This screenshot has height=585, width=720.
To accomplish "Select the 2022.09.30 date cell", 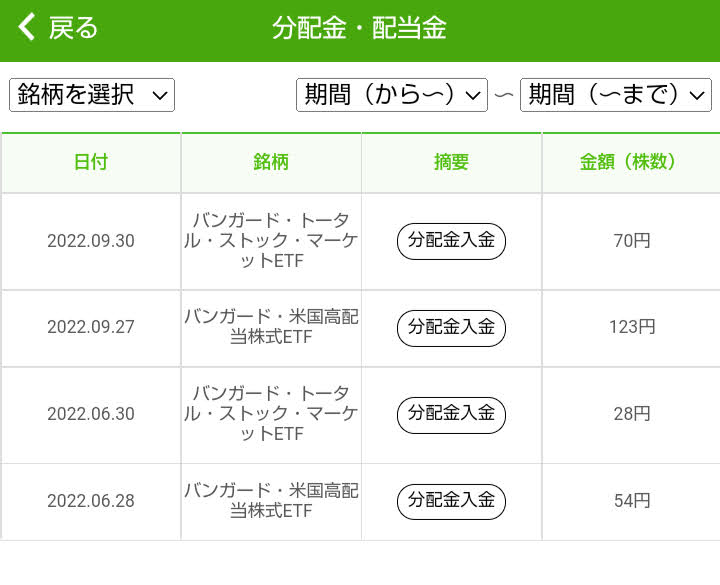I will pyautogui.click(x=91, y=241).
